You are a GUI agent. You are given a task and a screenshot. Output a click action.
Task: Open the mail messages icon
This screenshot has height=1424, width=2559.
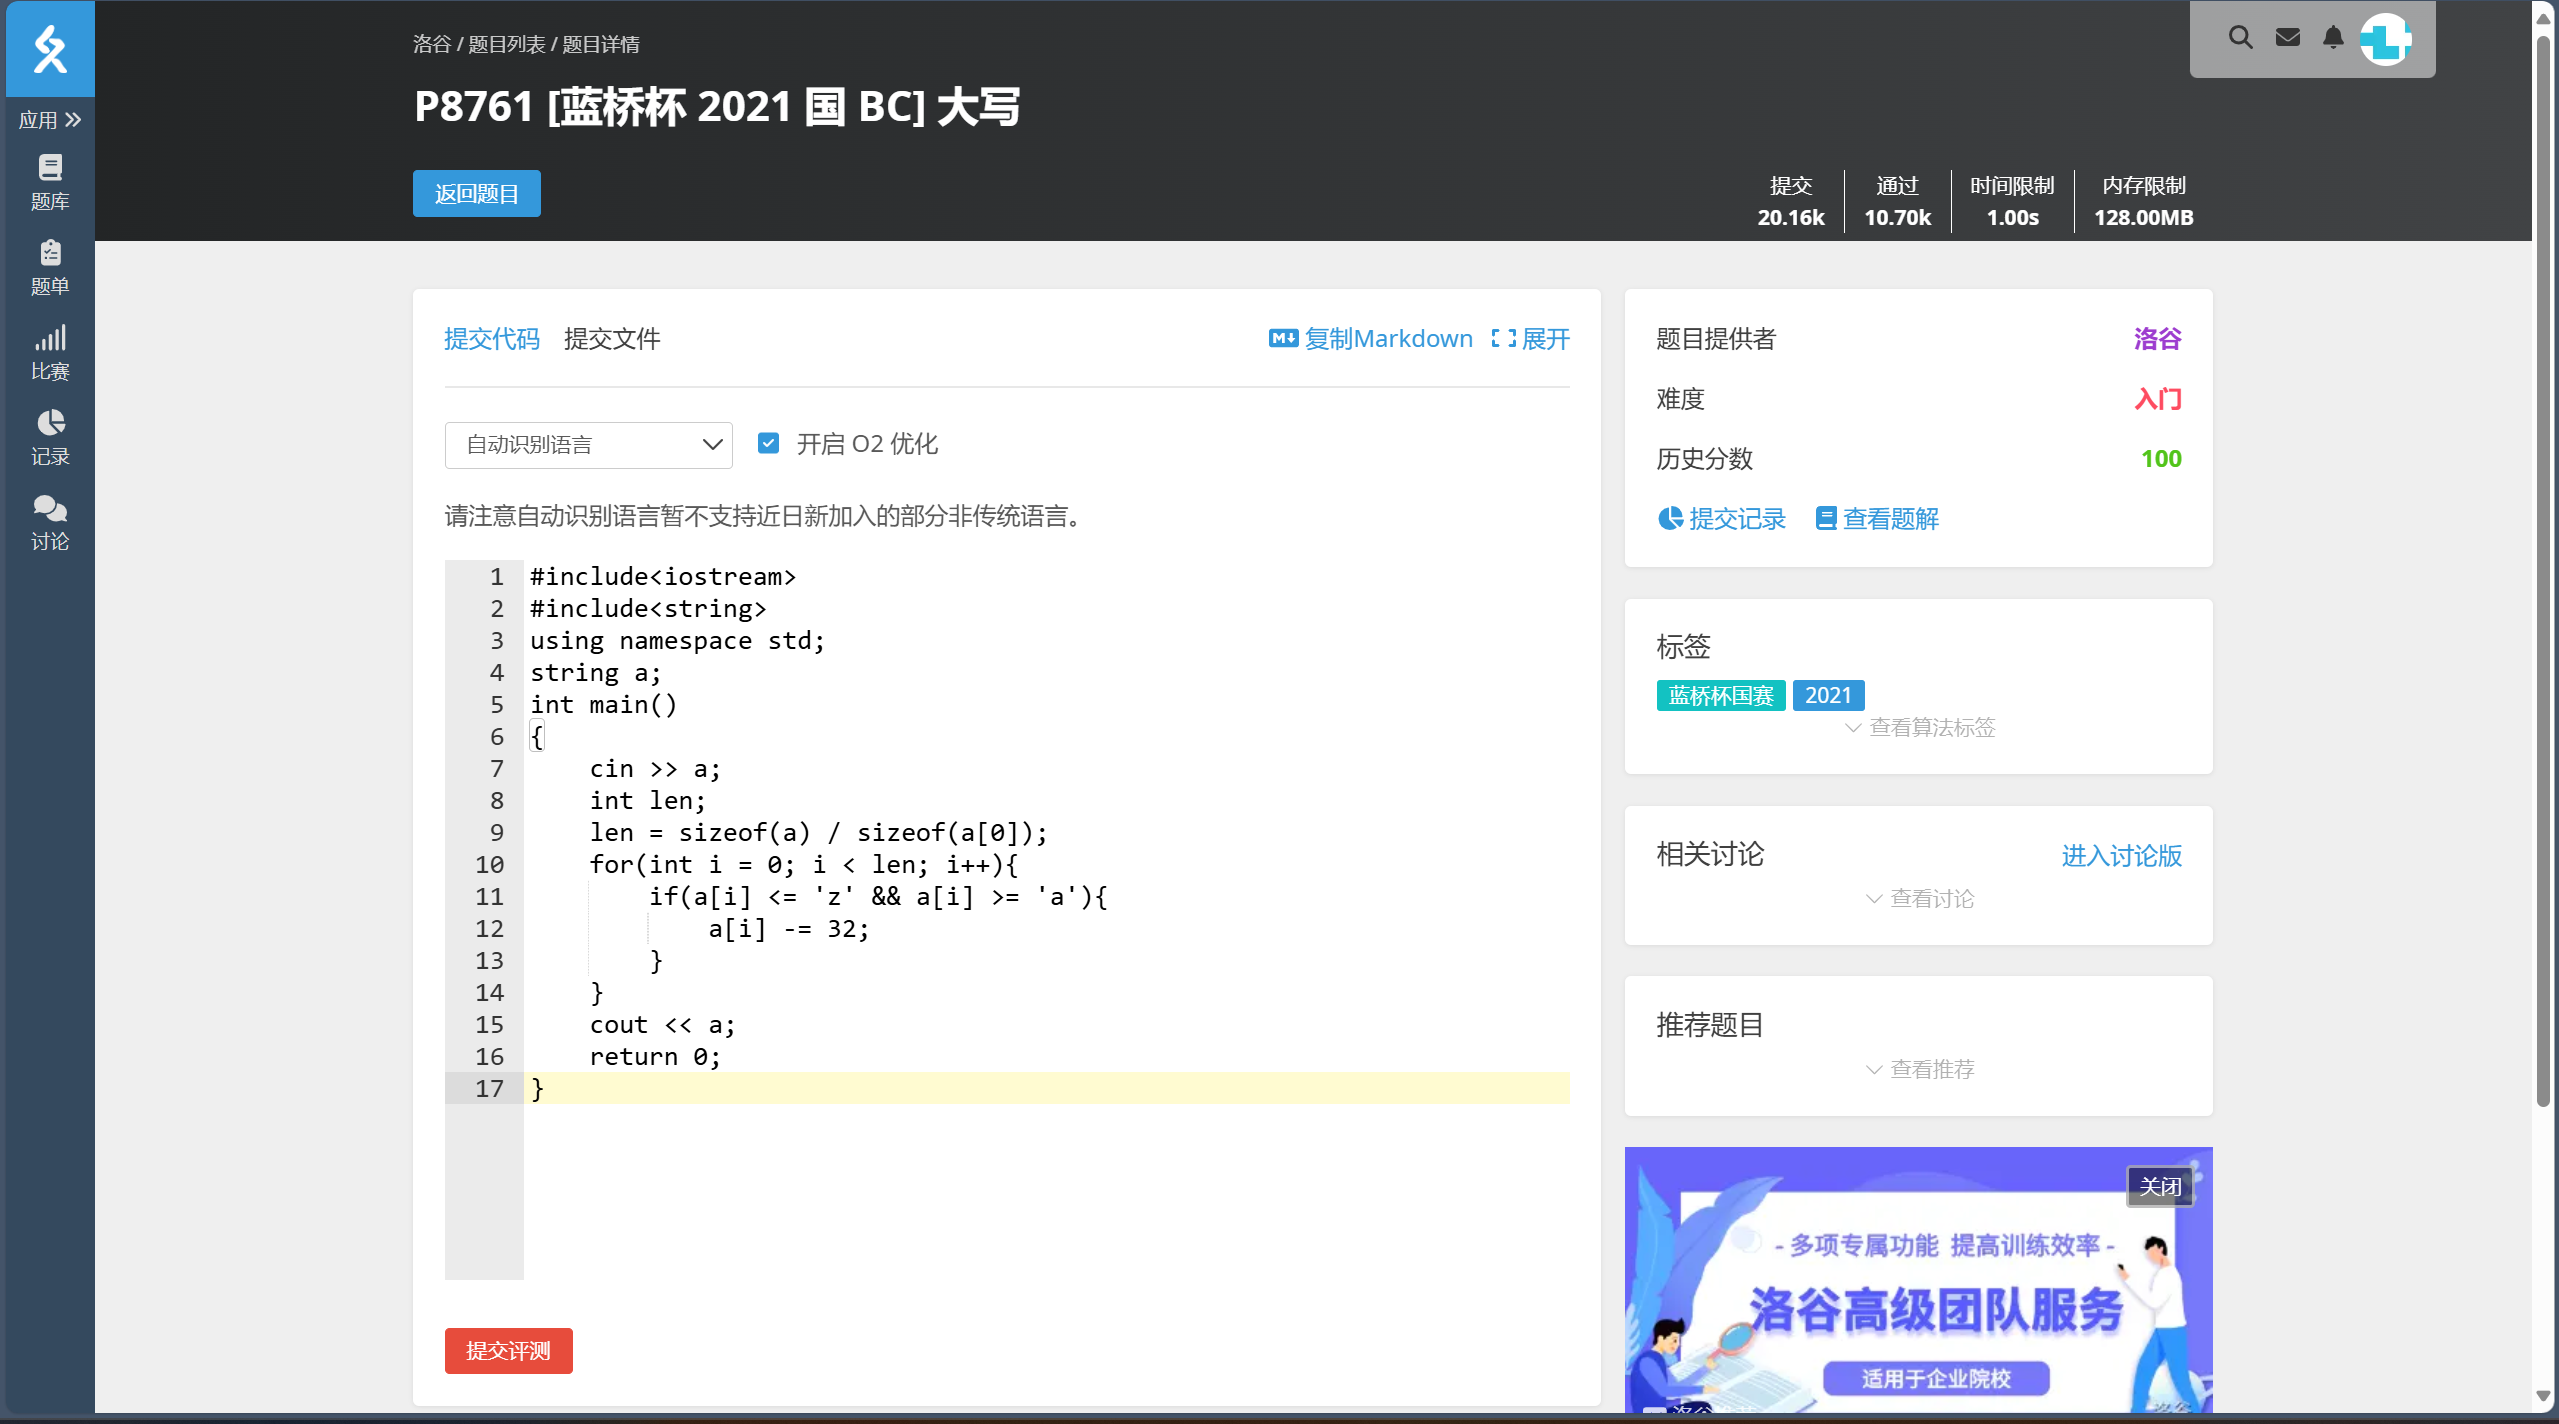tap(2287, 38)
